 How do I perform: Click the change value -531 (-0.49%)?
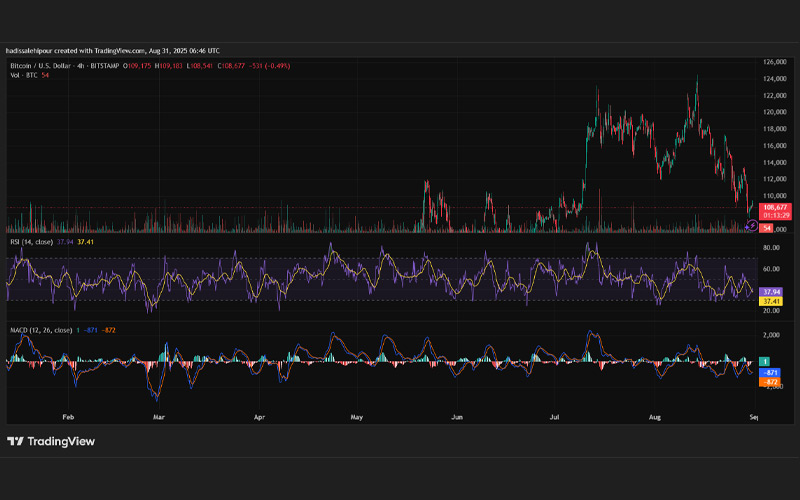269,66
